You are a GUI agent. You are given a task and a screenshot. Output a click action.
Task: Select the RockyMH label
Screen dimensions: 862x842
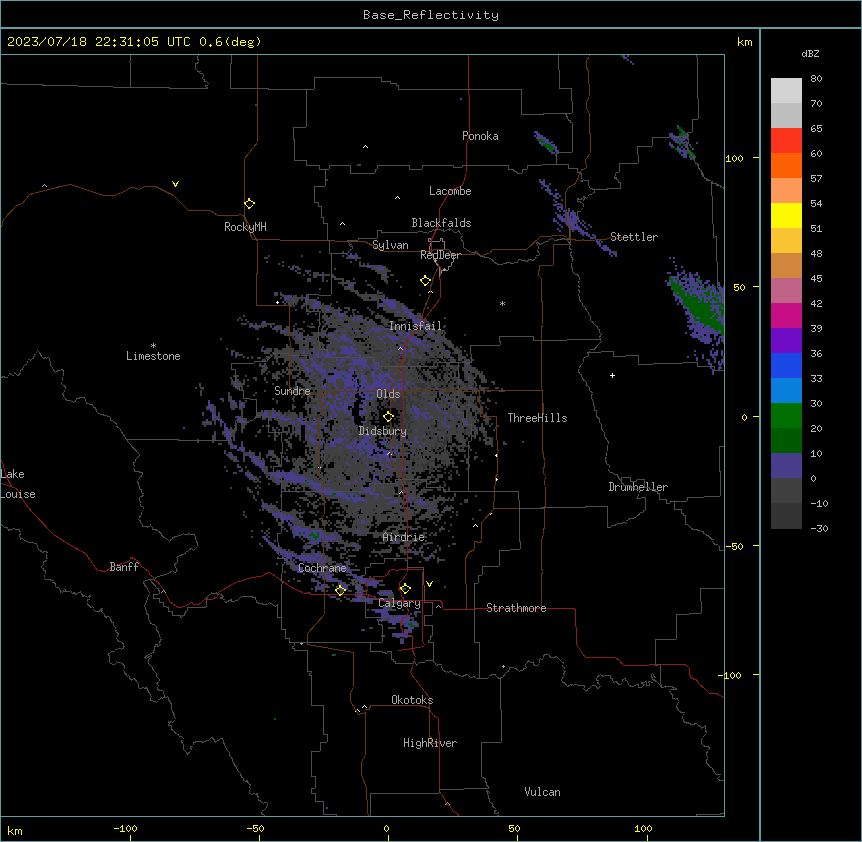point(245,227)
